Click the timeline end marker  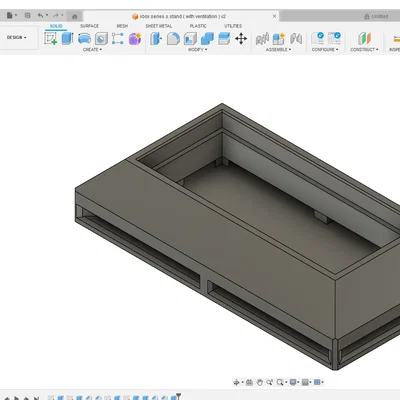(x=179, y=396)
